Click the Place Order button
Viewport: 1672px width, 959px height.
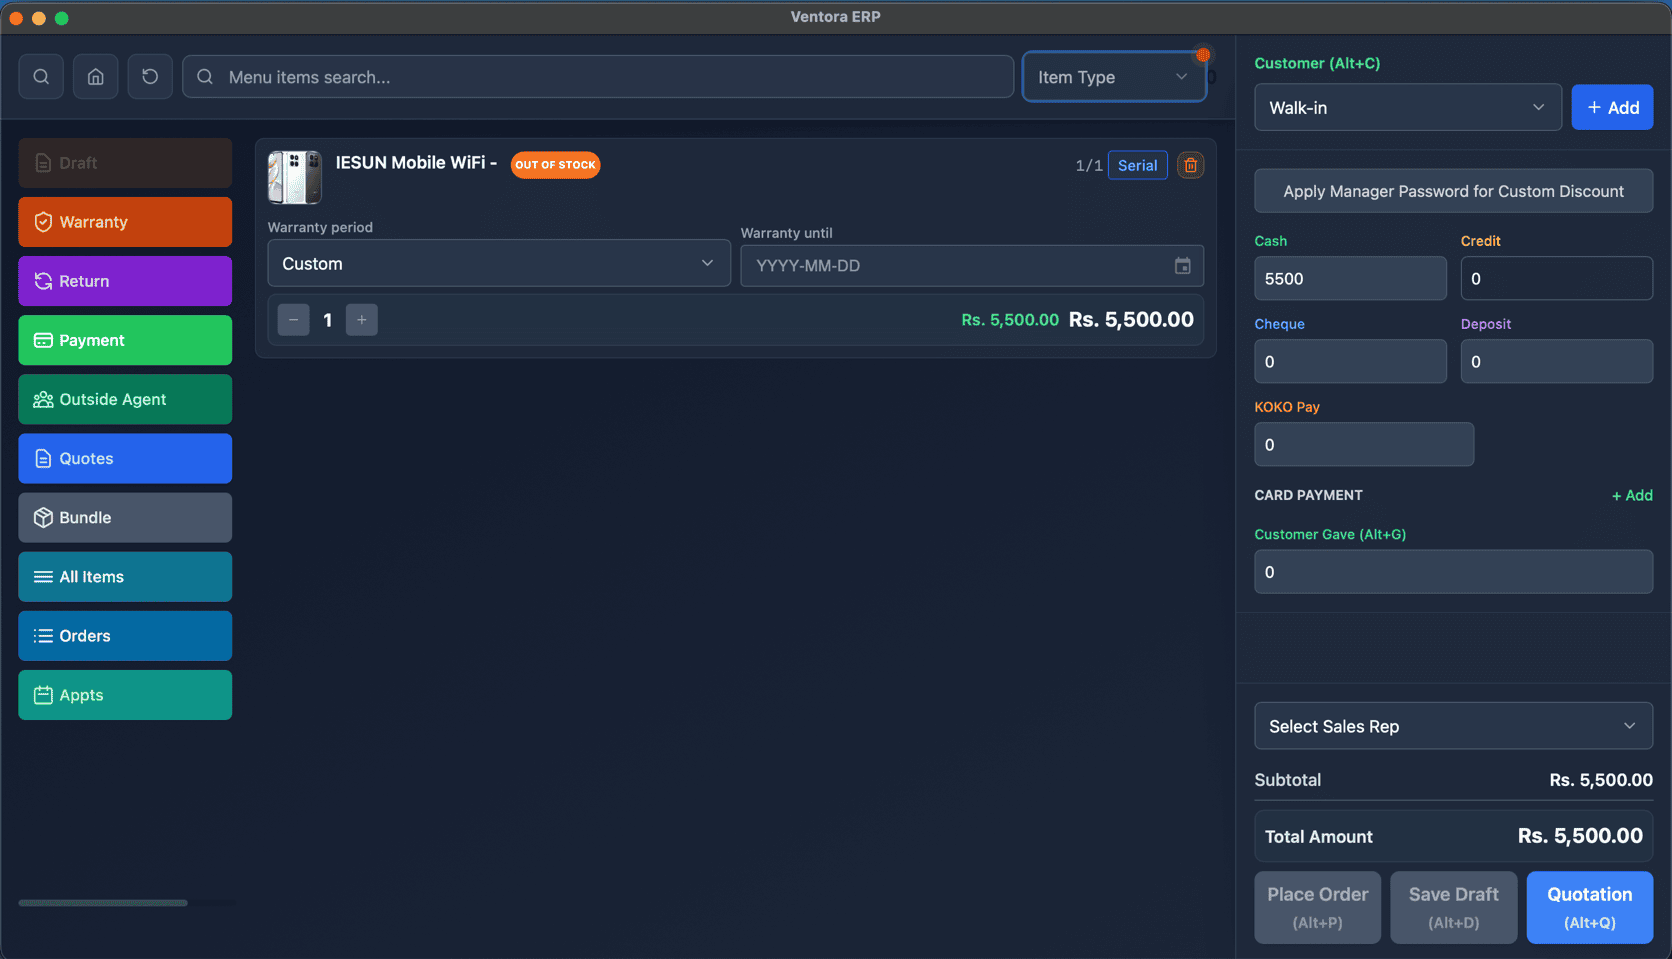pyautogui.click(x=1318, y=907)
